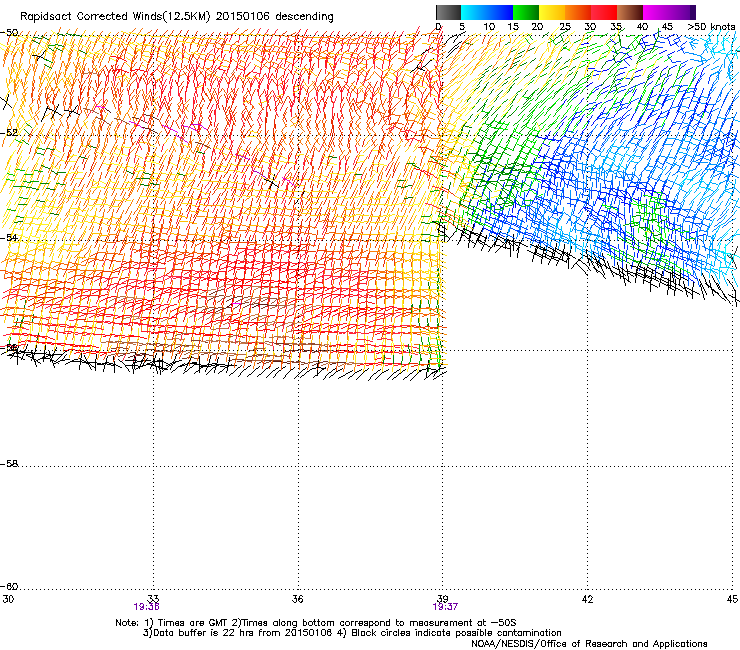Click the '-60' latitude axis label

9,586
